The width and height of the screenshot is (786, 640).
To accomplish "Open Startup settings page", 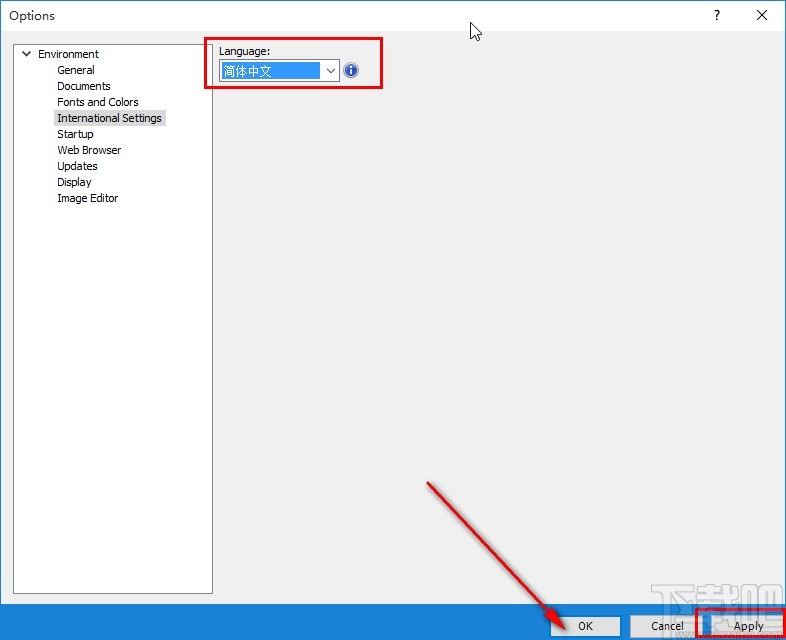I will pos(75,134).
